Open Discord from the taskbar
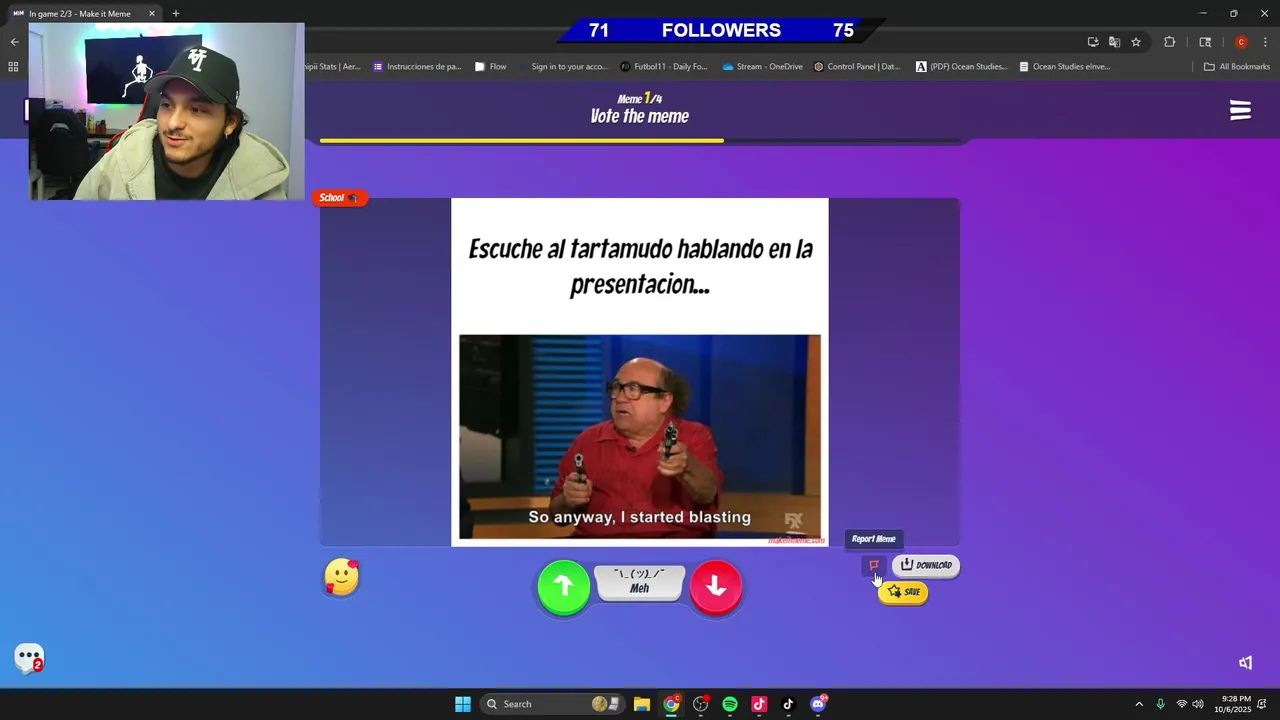Image resolution: width=1280 pixels, height=720 pixels. click(818, 704)
